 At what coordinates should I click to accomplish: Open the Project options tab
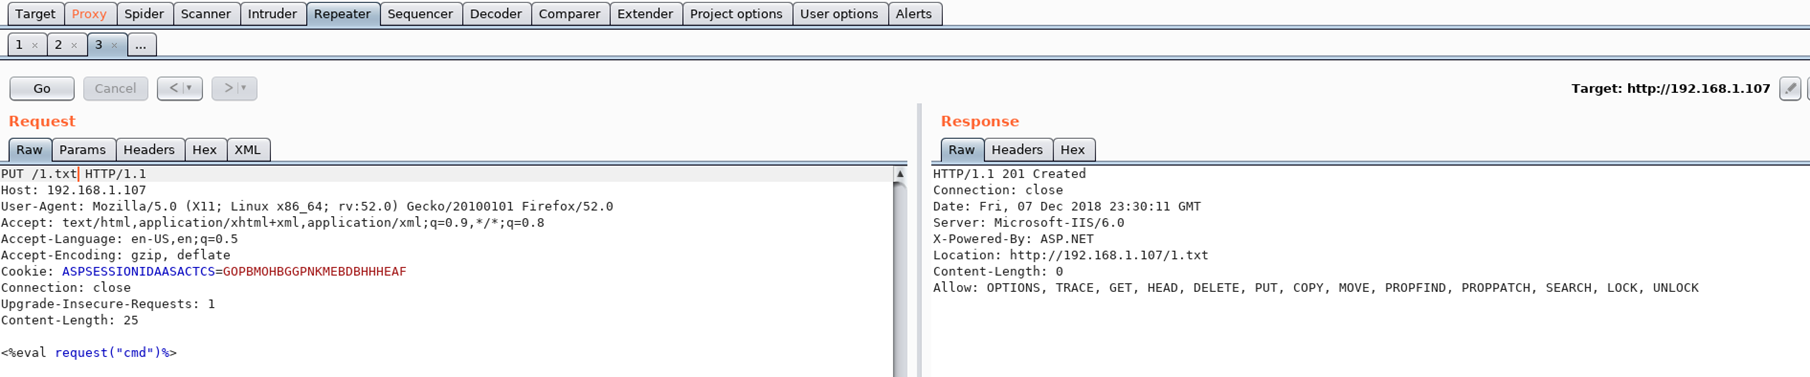tap(736, 14)
